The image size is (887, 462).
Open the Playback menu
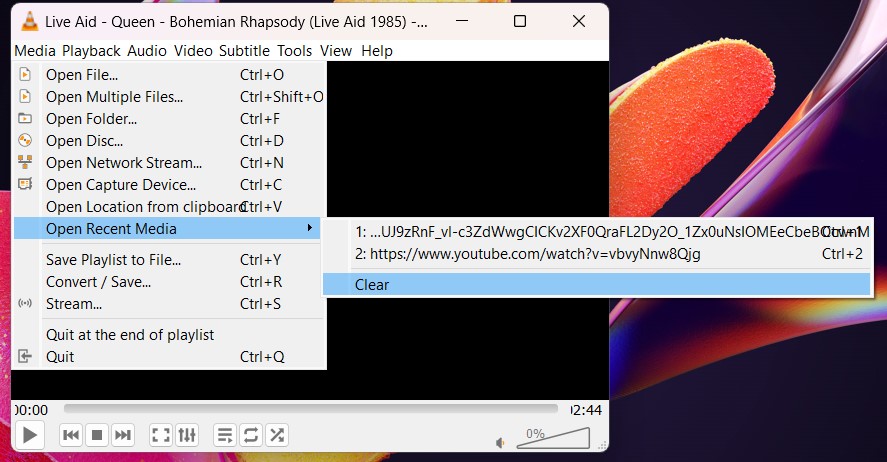pyautogui.click(x=91, y=51)
